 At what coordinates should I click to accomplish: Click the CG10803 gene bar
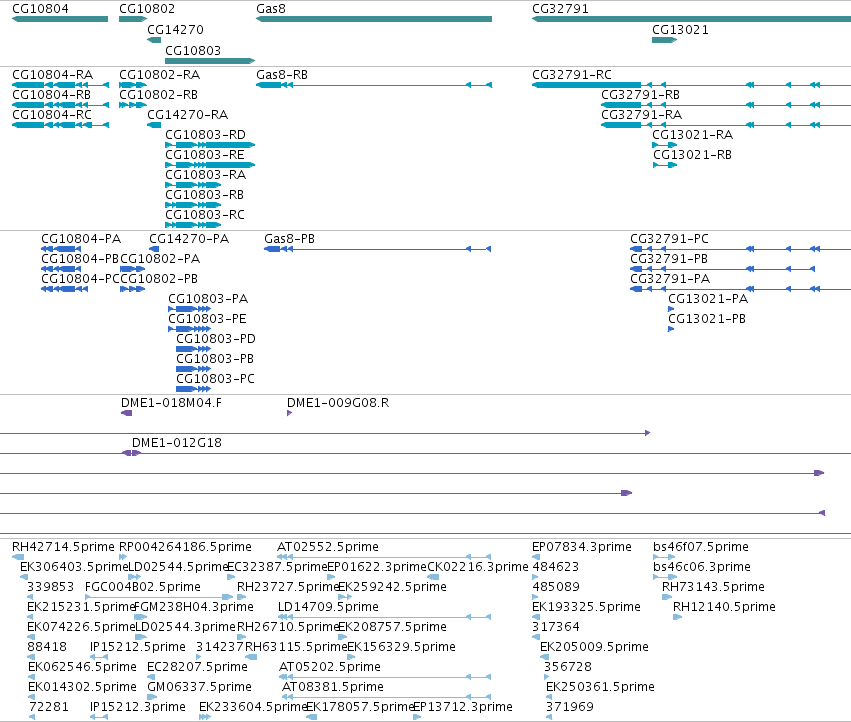210,61
